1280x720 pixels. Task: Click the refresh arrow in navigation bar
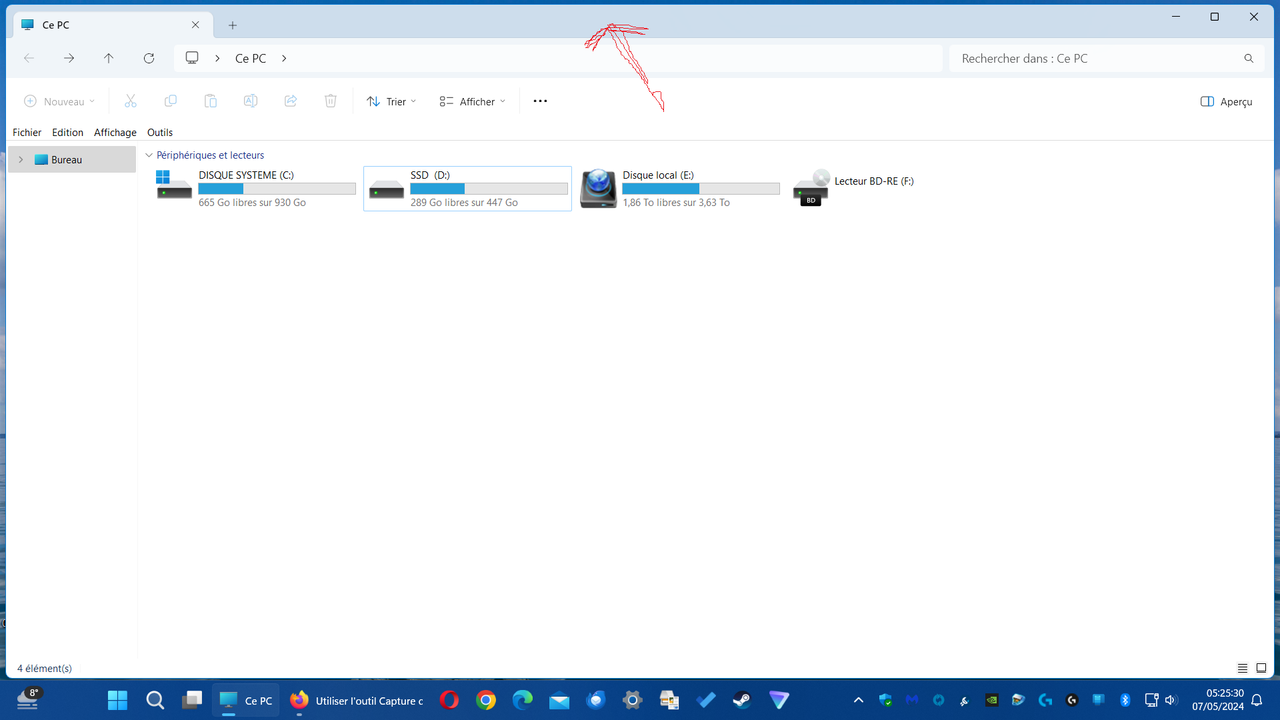point(149,58)
